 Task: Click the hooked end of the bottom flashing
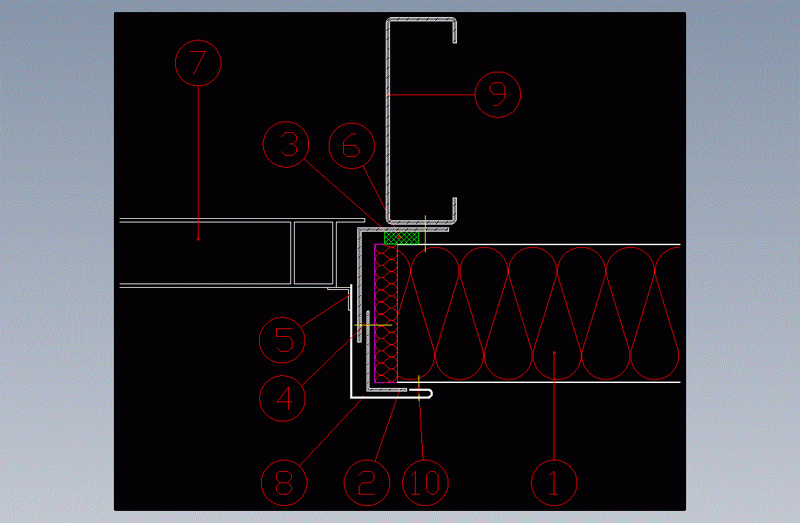(429, 395)
